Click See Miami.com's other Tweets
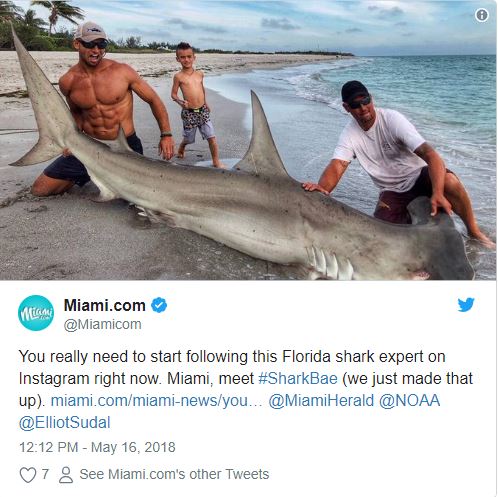This screenshot has width=498, height=497. (x=174, y=474)
